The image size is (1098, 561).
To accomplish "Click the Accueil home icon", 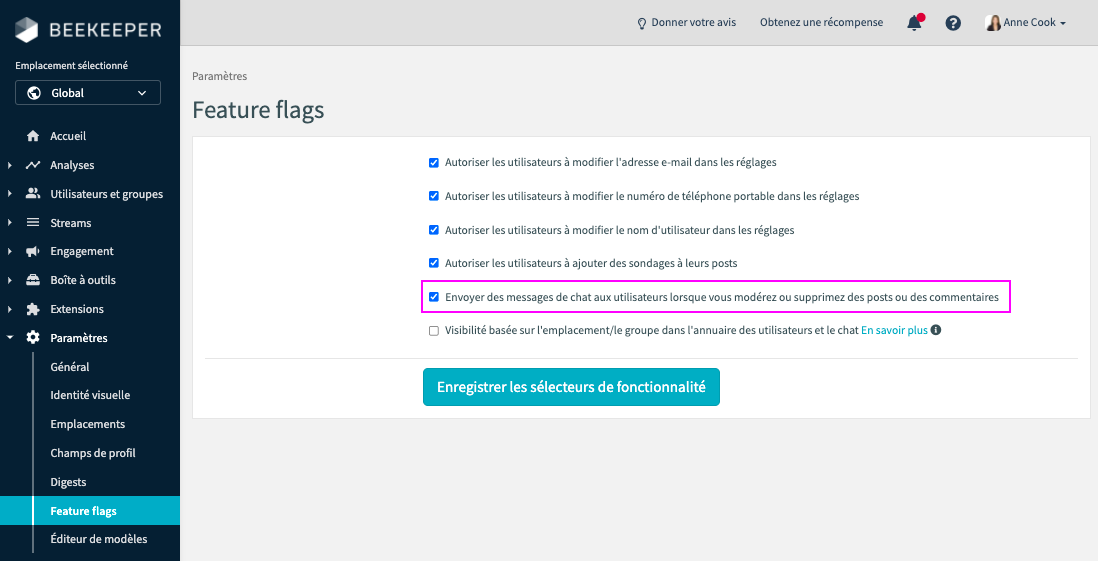I will coord(33,136).
